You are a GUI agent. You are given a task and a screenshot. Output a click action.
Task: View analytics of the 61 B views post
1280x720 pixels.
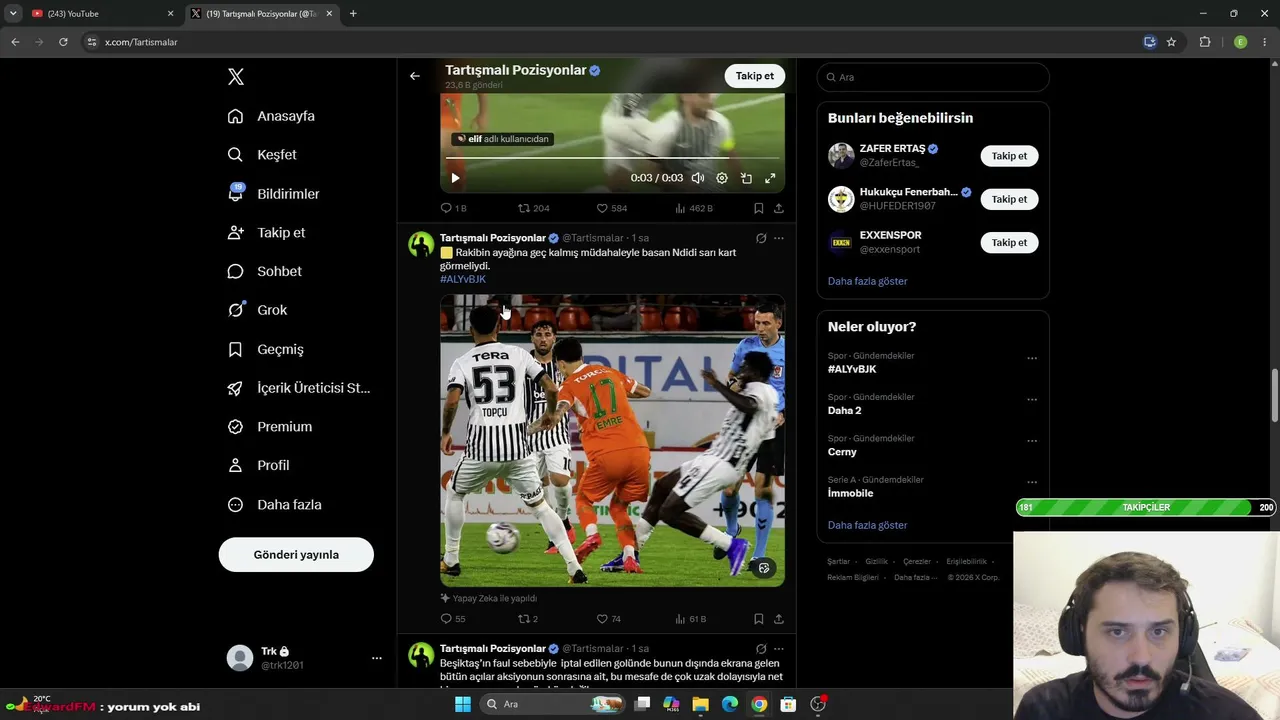coord(691,619)
